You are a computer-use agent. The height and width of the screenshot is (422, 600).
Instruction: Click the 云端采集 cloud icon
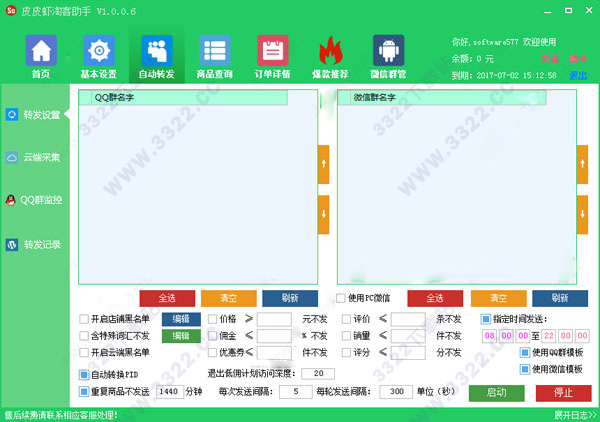tap(12, 158)
